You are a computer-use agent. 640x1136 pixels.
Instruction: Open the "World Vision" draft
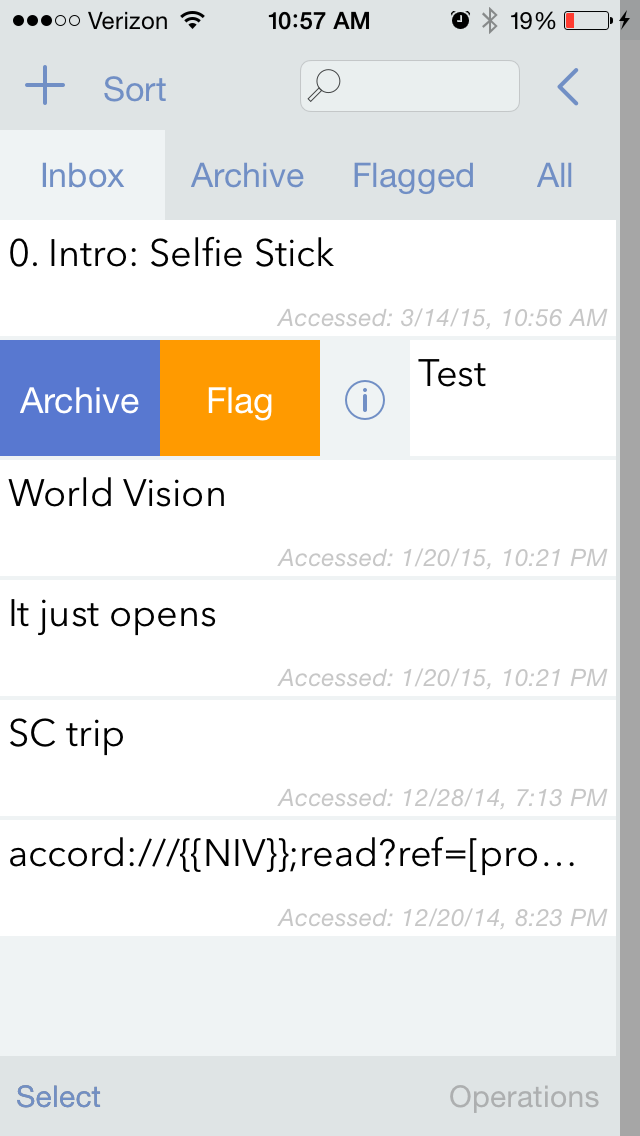click(308, 516)
